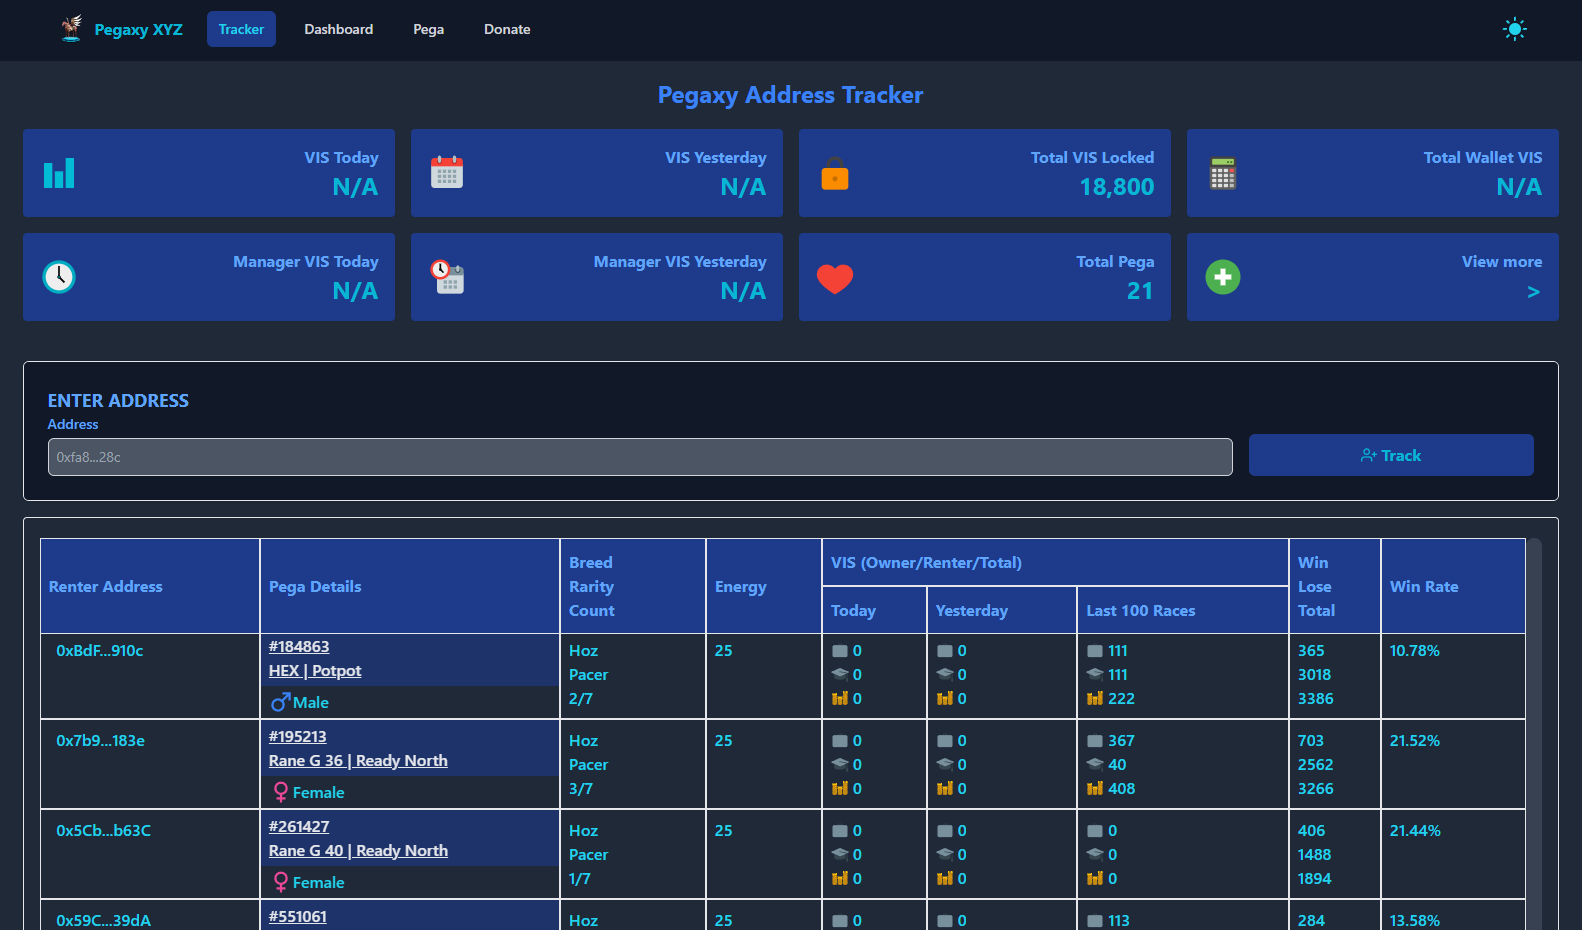Viewport: 1582px width, 930px height.
Task: Click the total bars icon next to 222
Action: click(x=1095, y=698)
